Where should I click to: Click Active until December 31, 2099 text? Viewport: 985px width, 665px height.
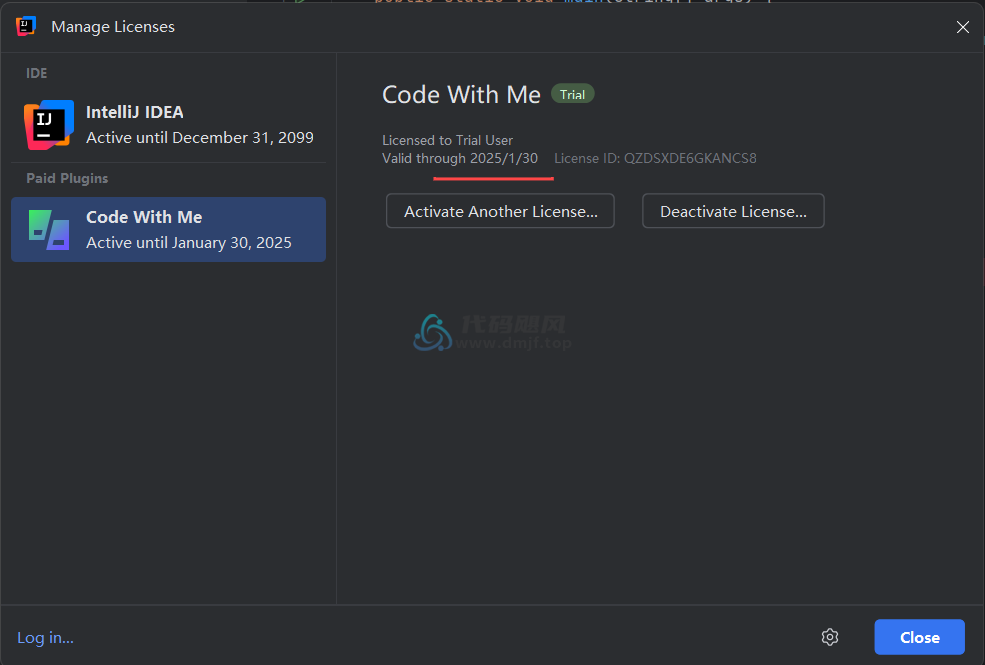200,138
